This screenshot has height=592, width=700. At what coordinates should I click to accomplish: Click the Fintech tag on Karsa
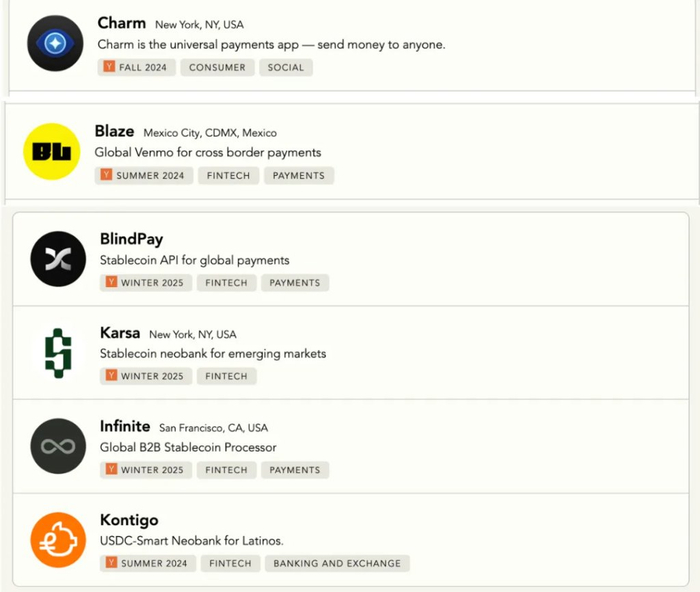tap(226, 376)
